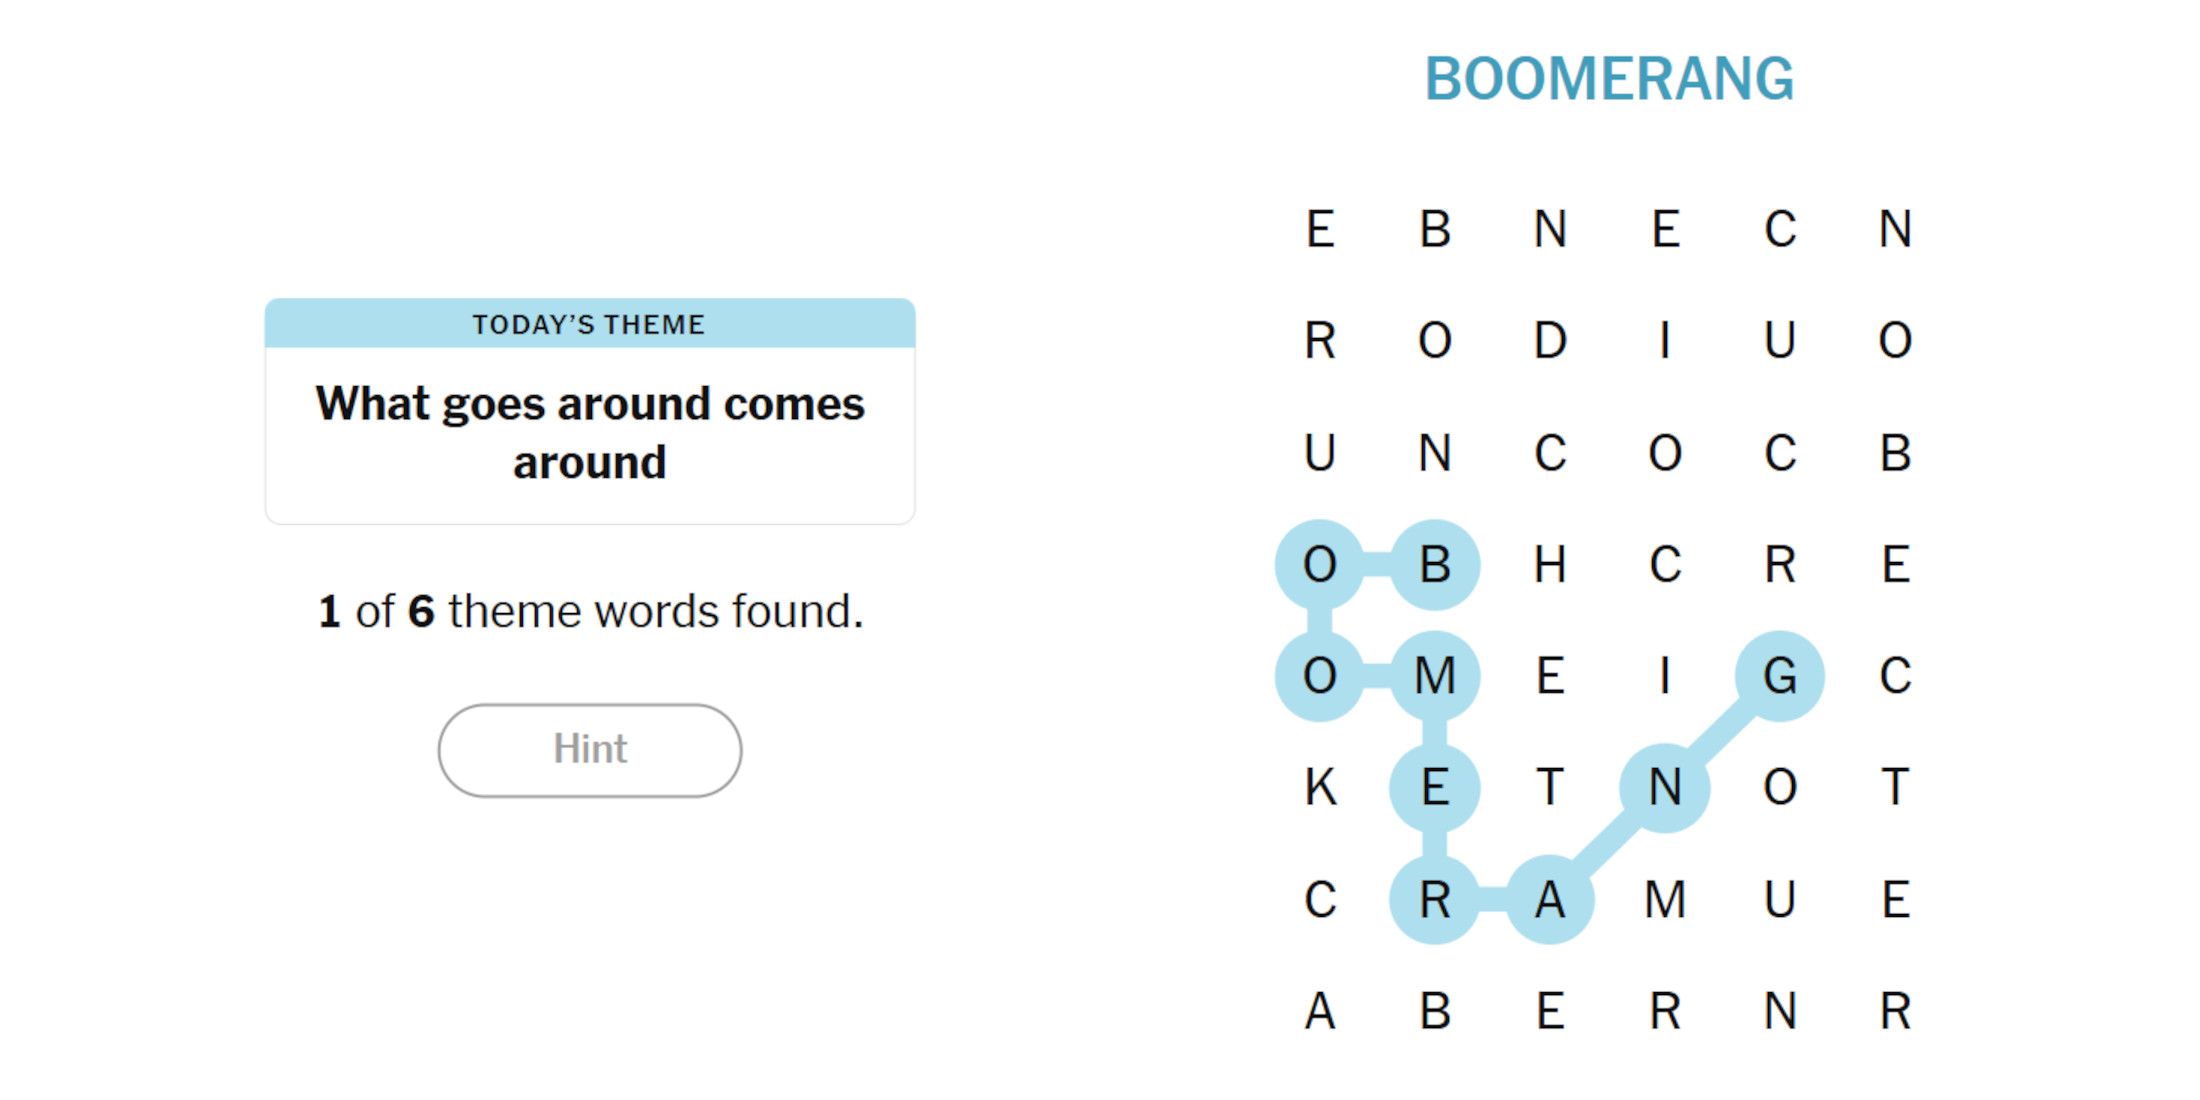Select the letter U beside unhighlighted M

click(x=1779, y=899)
